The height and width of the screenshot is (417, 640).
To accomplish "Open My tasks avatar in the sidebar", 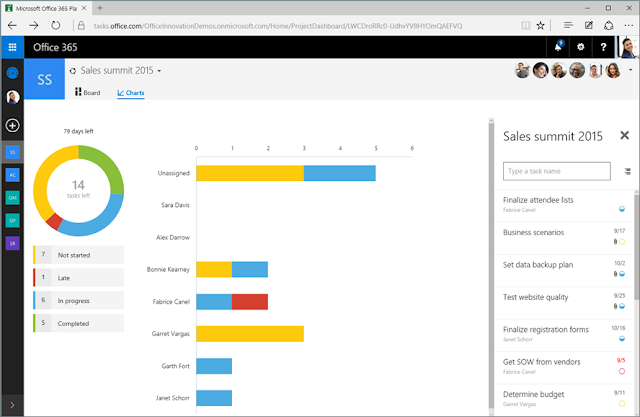I will (12, 97).
